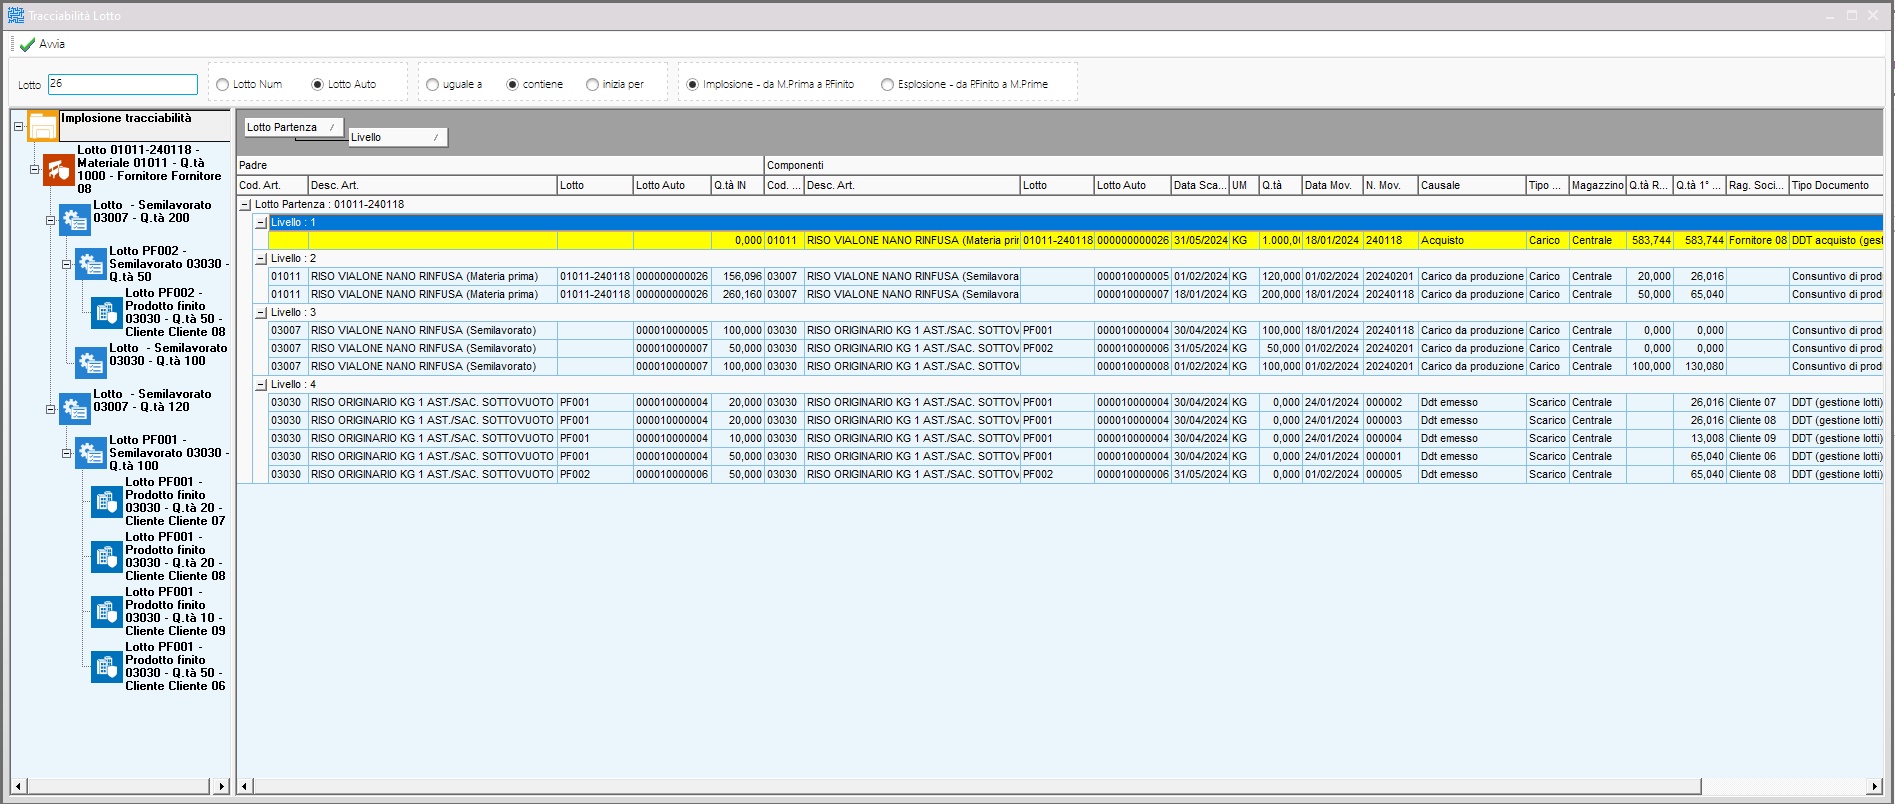This screenshot has width=1895, height=804.
Task: Click the grid's left scroll arrow
Action: point(245,786)
